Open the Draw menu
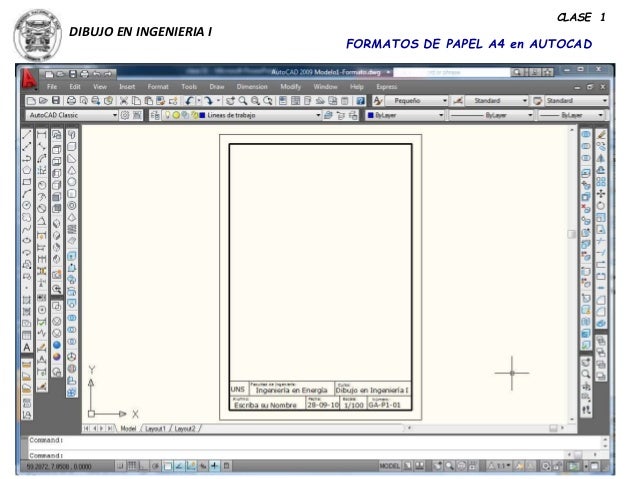The width and height of the screenshot is (638, 479). (x=217, y=87)
